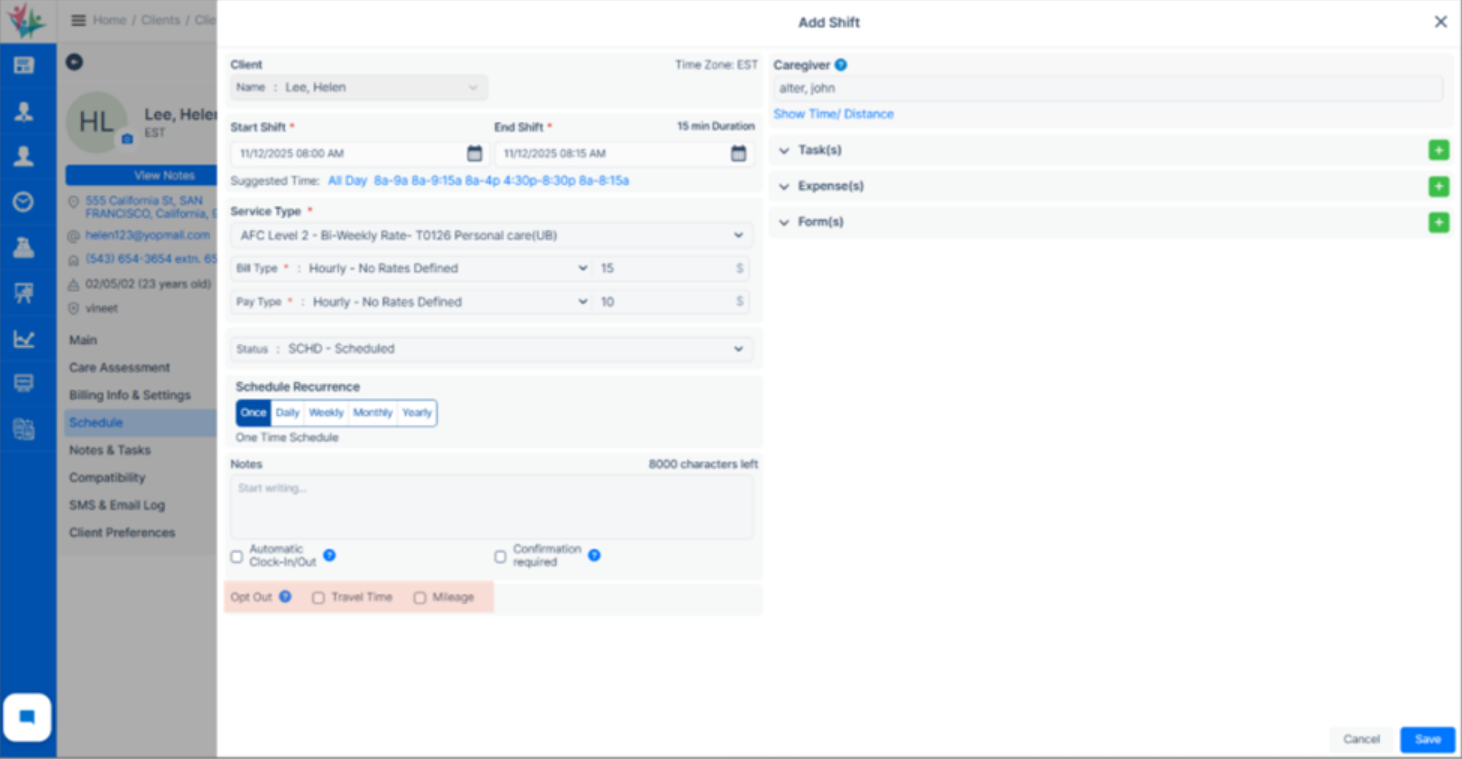Check the Automatic Clock-In/Out checkbox
The width and height of the screenshot is (1462, 759).
[x=236, y=556]
